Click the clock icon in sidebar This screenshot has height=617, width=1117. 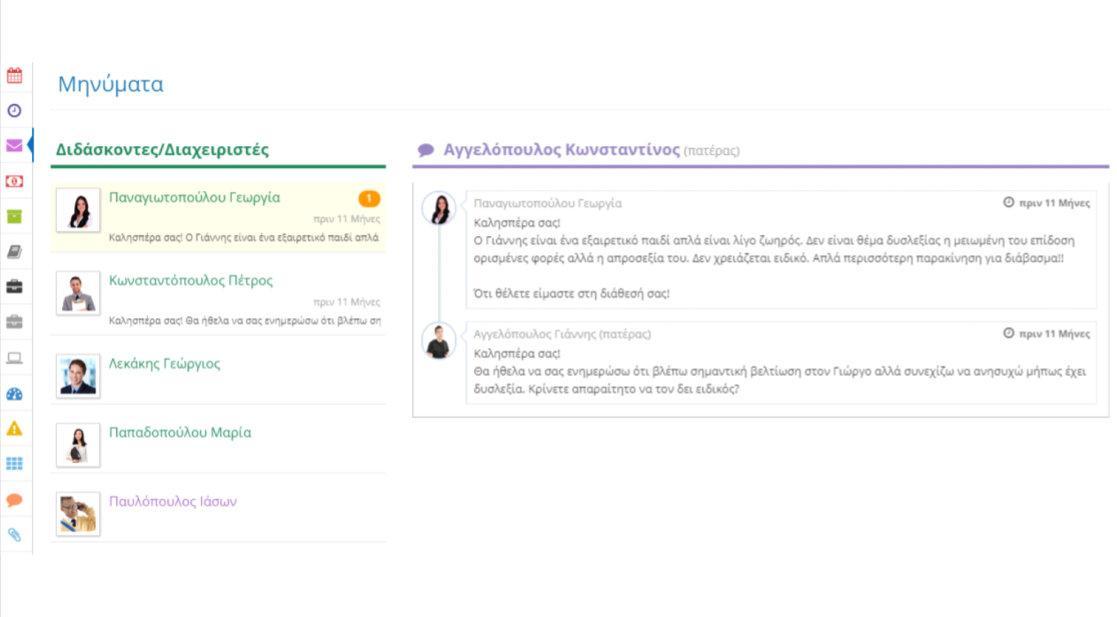(x=14, y=111)
